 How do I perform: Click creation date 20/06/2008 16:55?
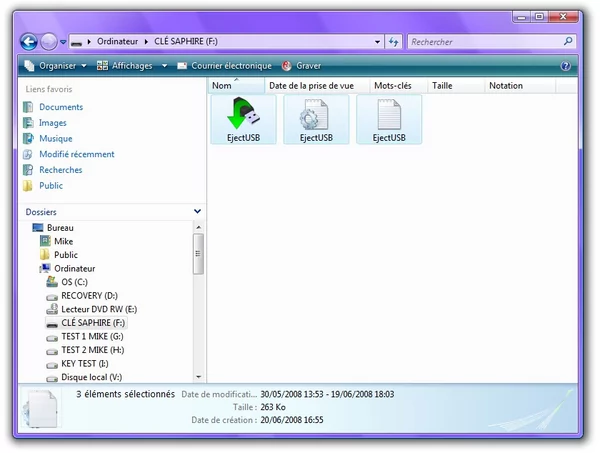292,420
